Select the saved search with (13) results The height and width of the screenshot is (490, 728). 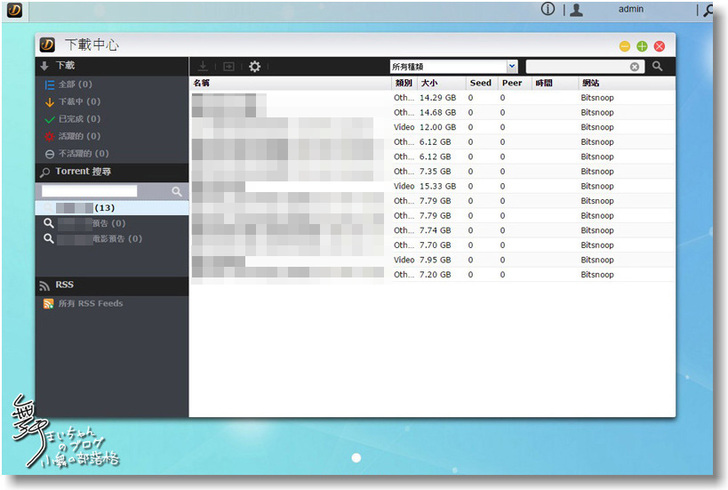point(112,208)
